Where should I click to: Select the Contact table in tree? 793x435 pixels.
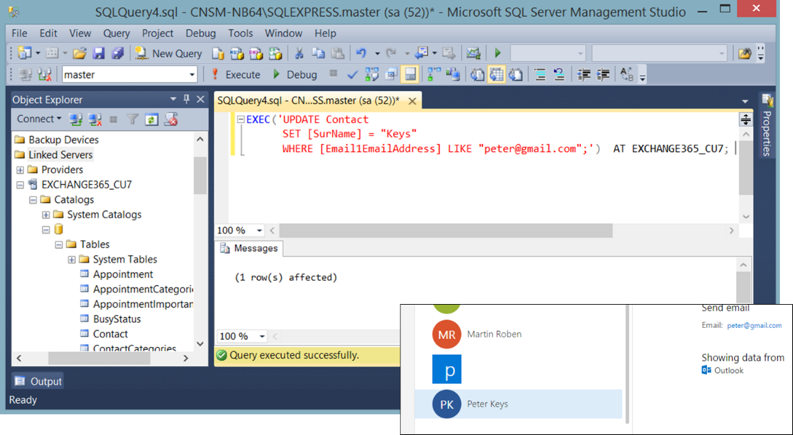pyautogui.click(x=110, y=334)
